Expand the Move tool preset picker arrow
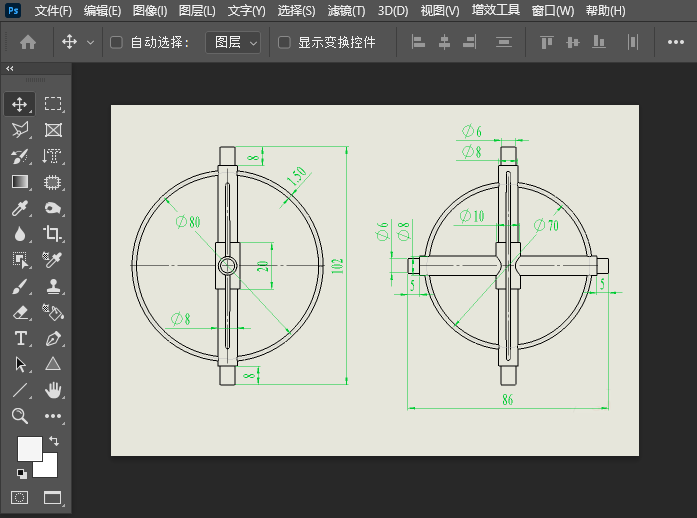 91,43
